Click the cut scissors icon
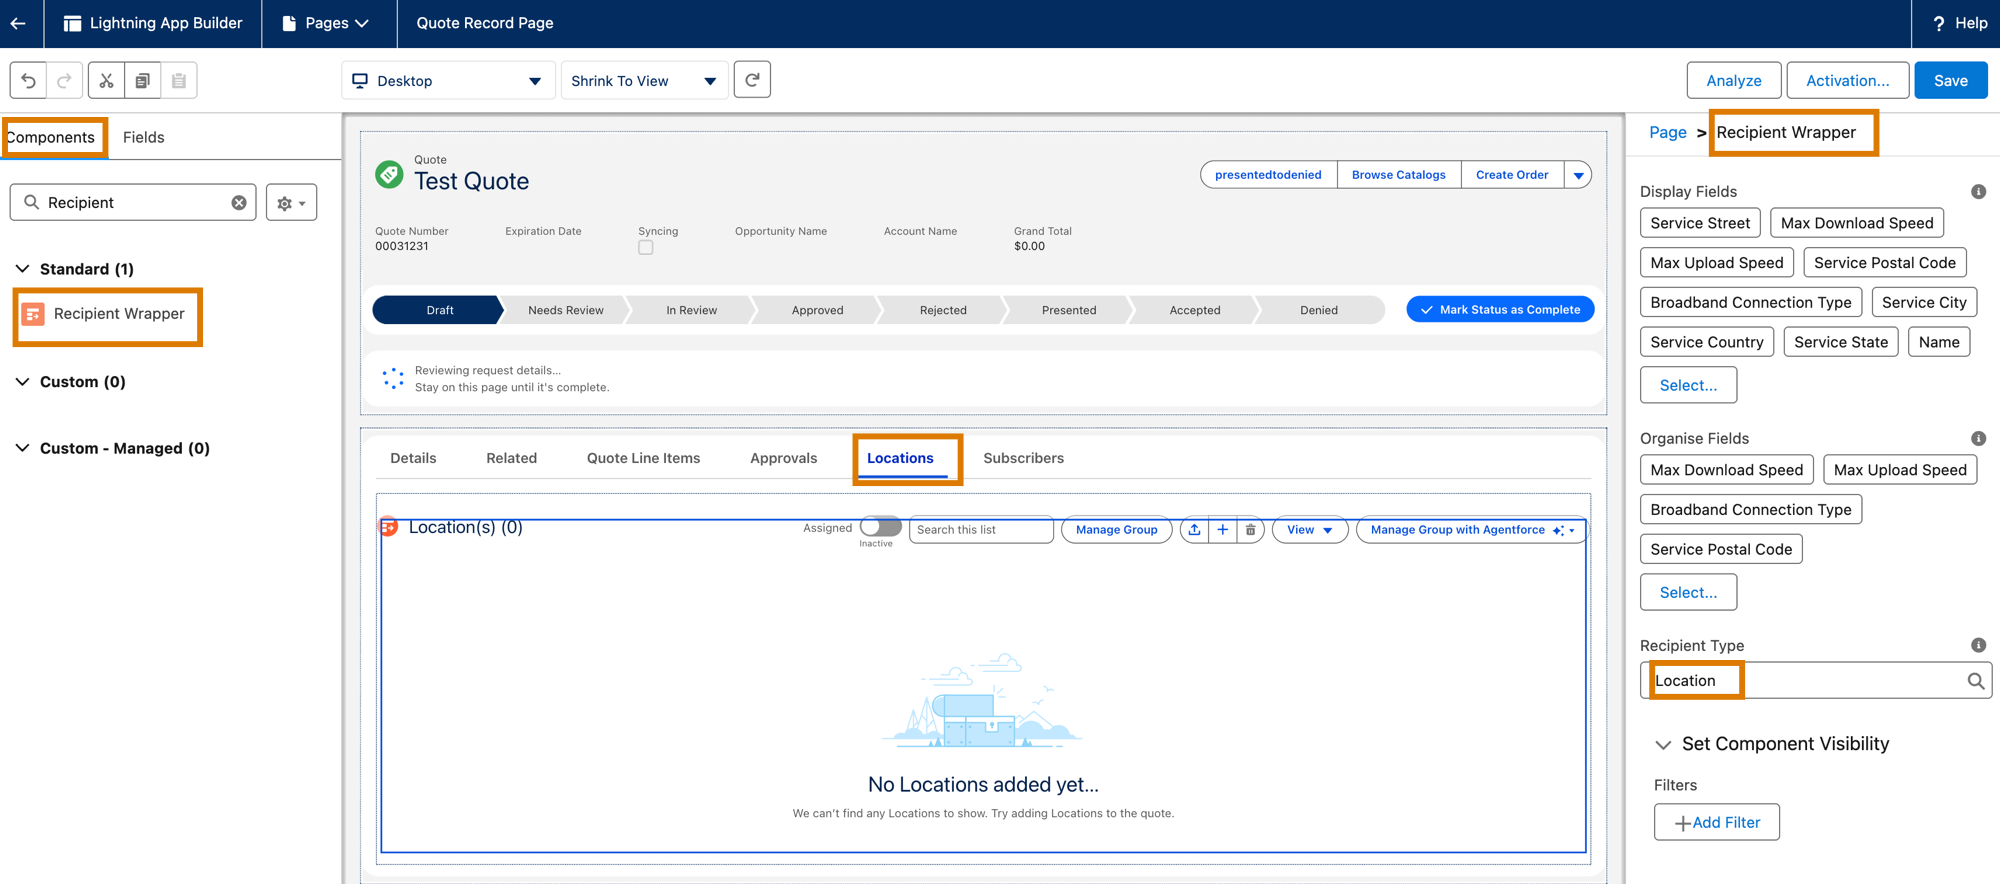Screen dimensions: 2000x884 coord(106,80)
